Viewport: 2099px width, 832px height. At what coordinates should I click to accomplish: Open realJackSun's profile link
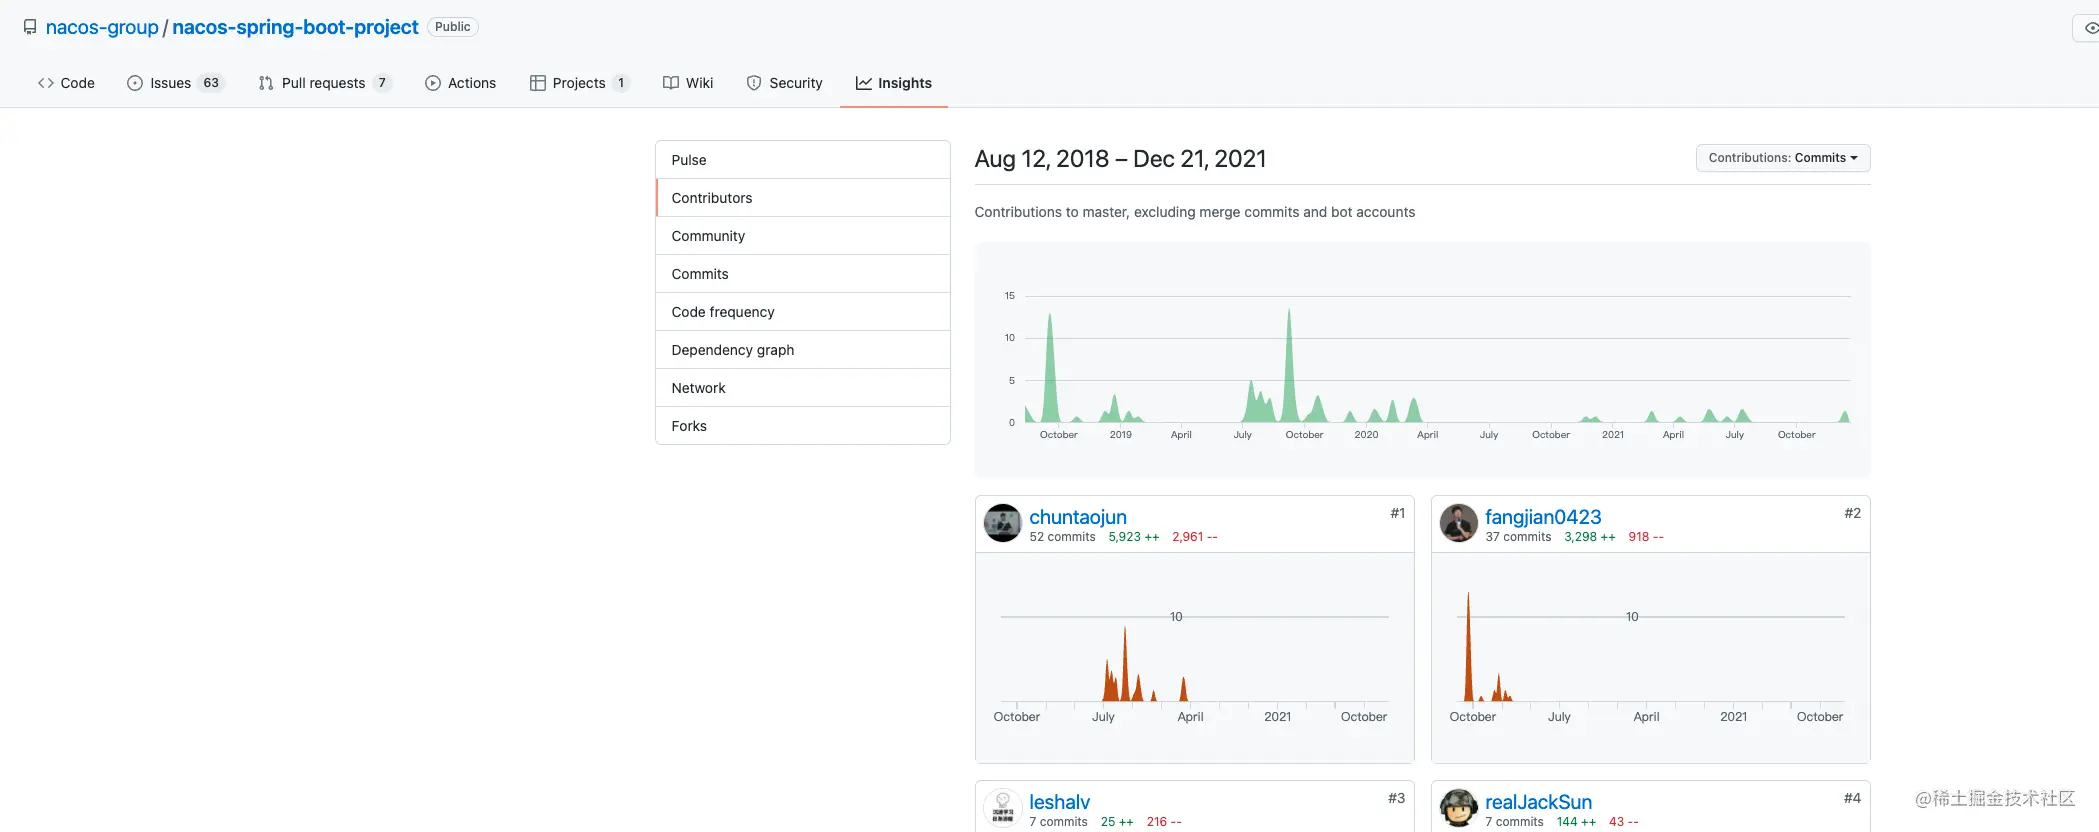pos(1538,802)
